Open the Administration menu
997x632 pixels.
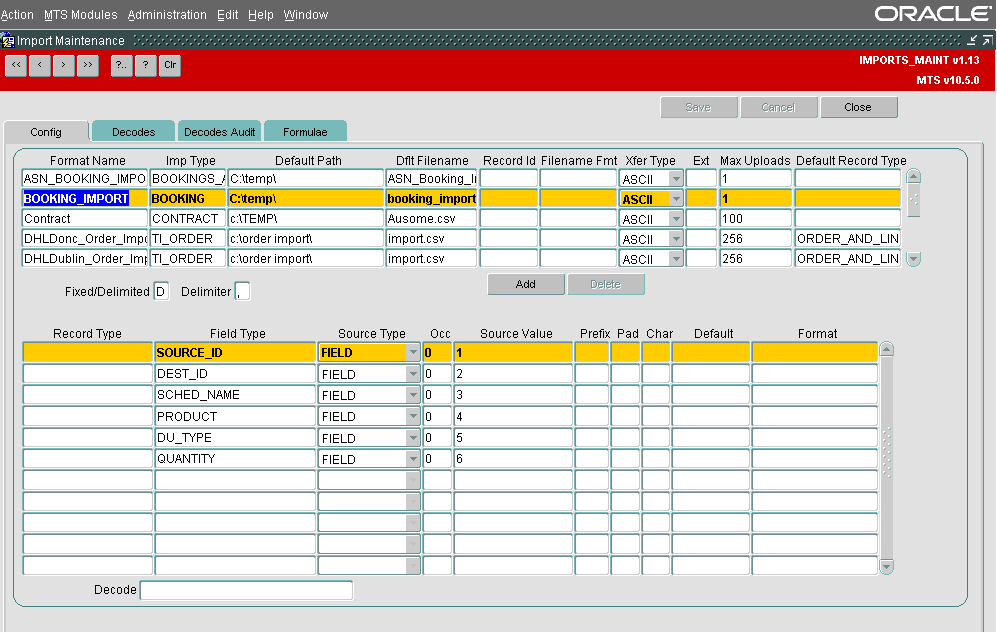(x=167, y=15)
